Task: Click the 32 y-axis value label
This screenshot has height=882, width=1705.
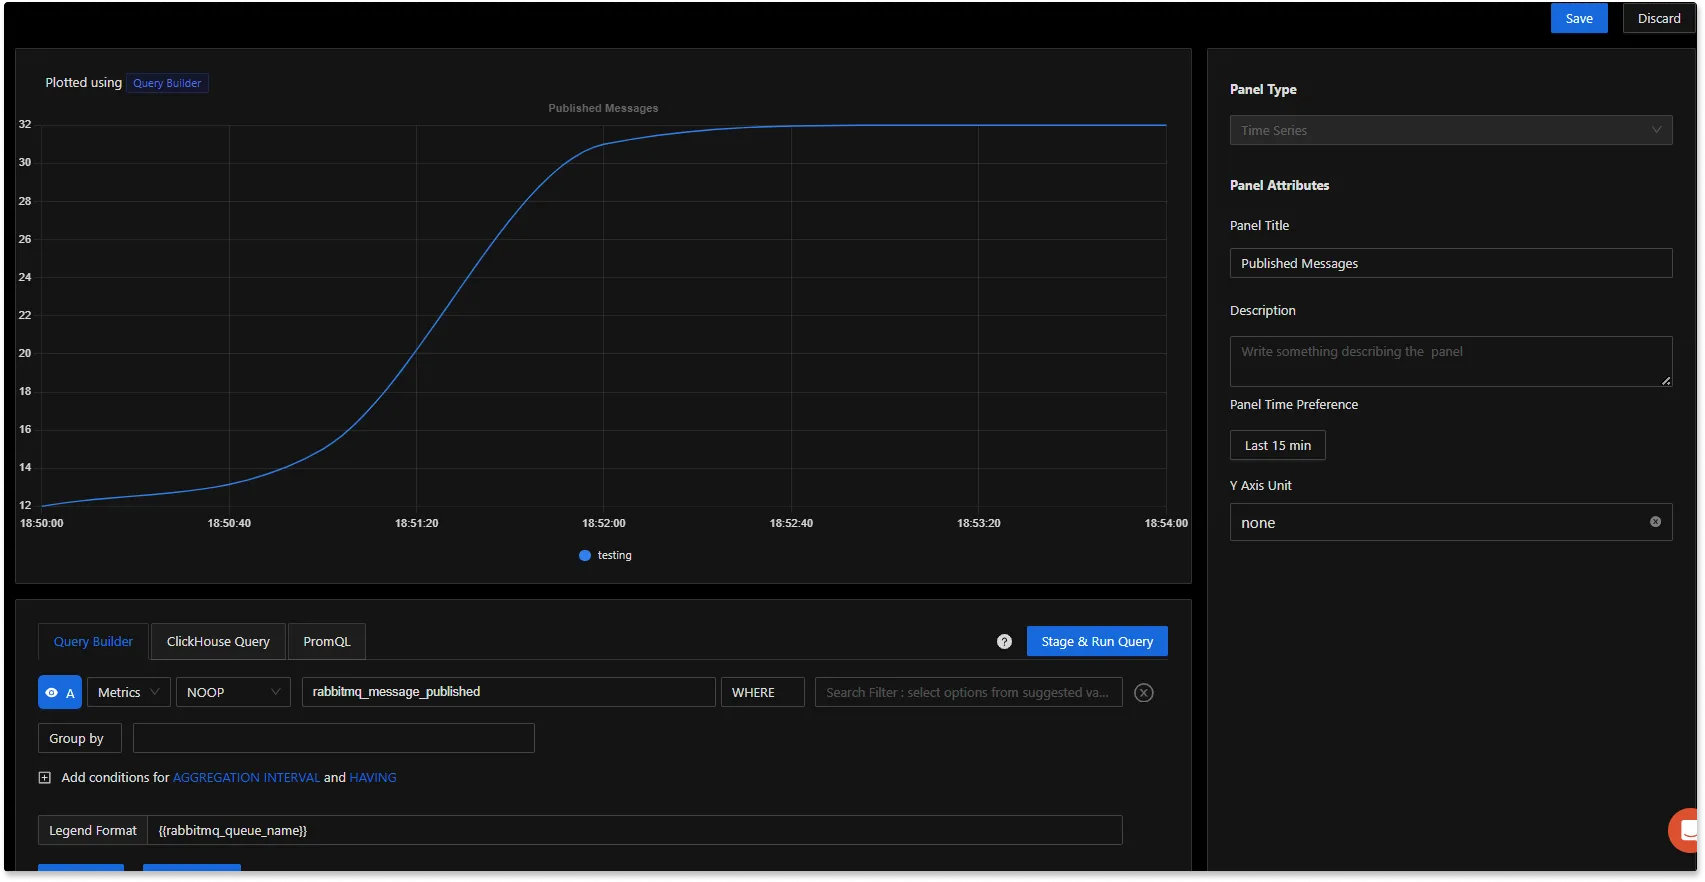Action: pos(25,124)
